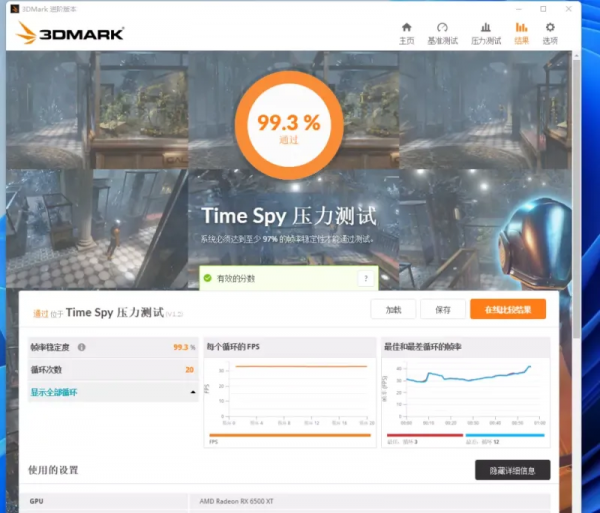Open the Options (选项) gear icon
Screen dimensions: 600x513
click(550, 27)
